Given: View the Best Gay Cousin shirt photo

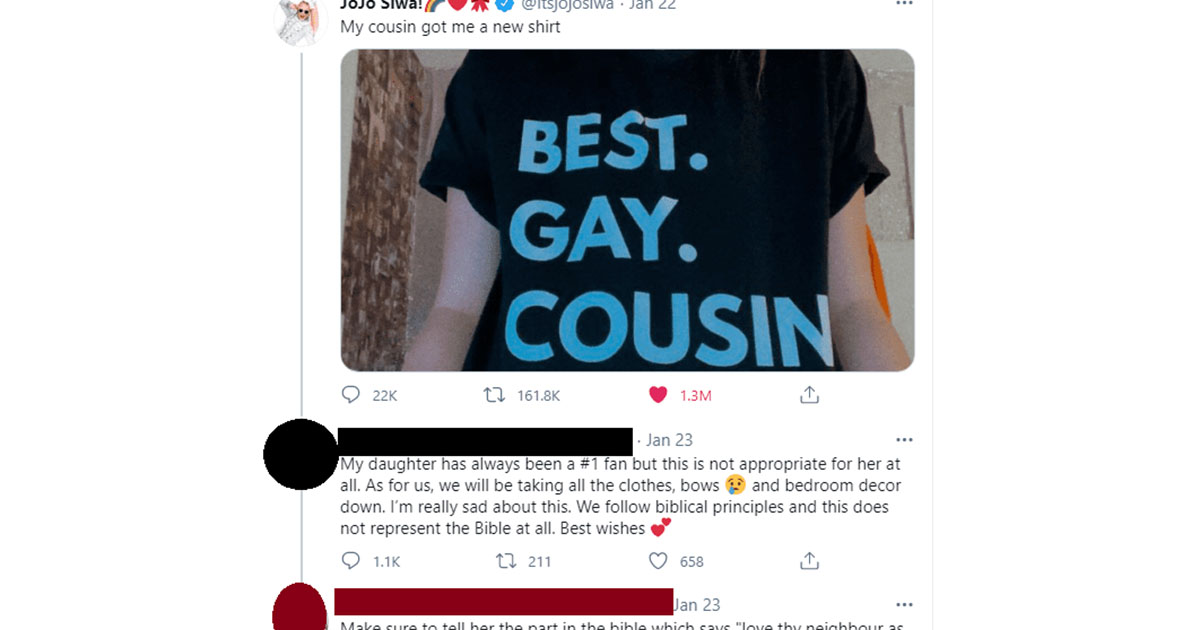Looking at the screenshot, I should coord(627,210).
